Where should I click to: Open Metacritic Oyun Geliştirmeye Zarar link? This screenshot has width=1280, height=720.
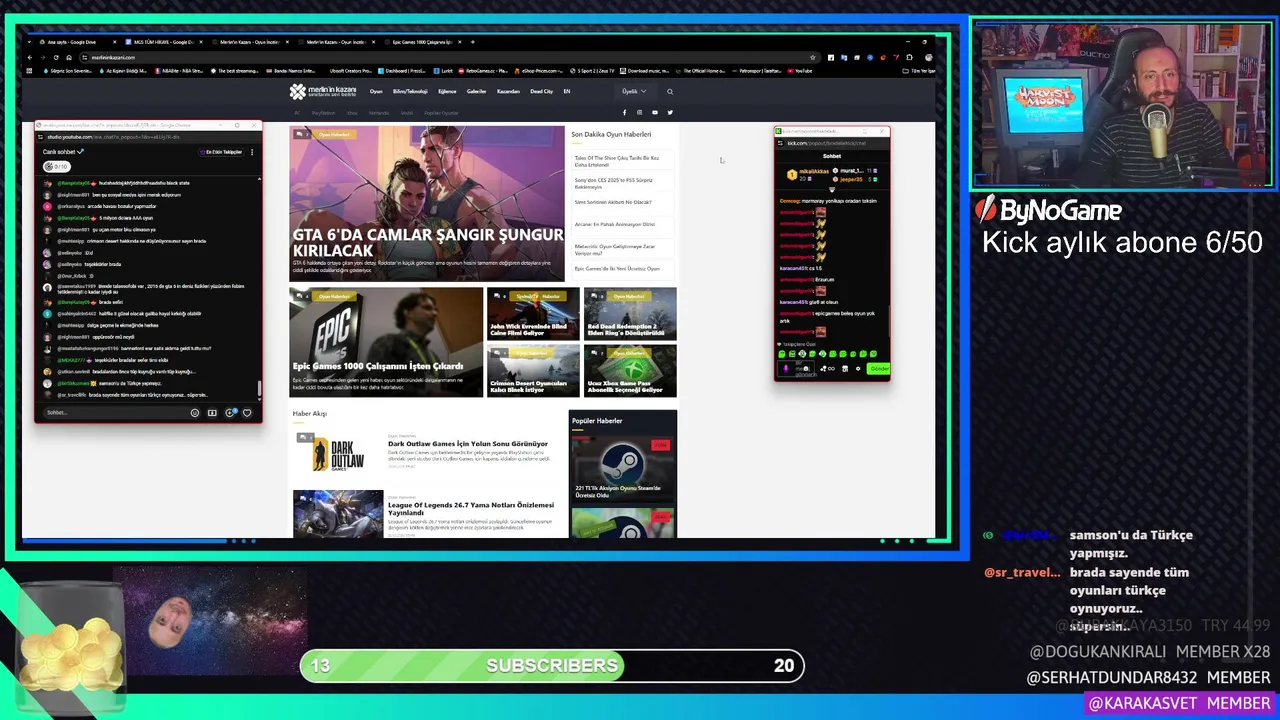[615, 249]
